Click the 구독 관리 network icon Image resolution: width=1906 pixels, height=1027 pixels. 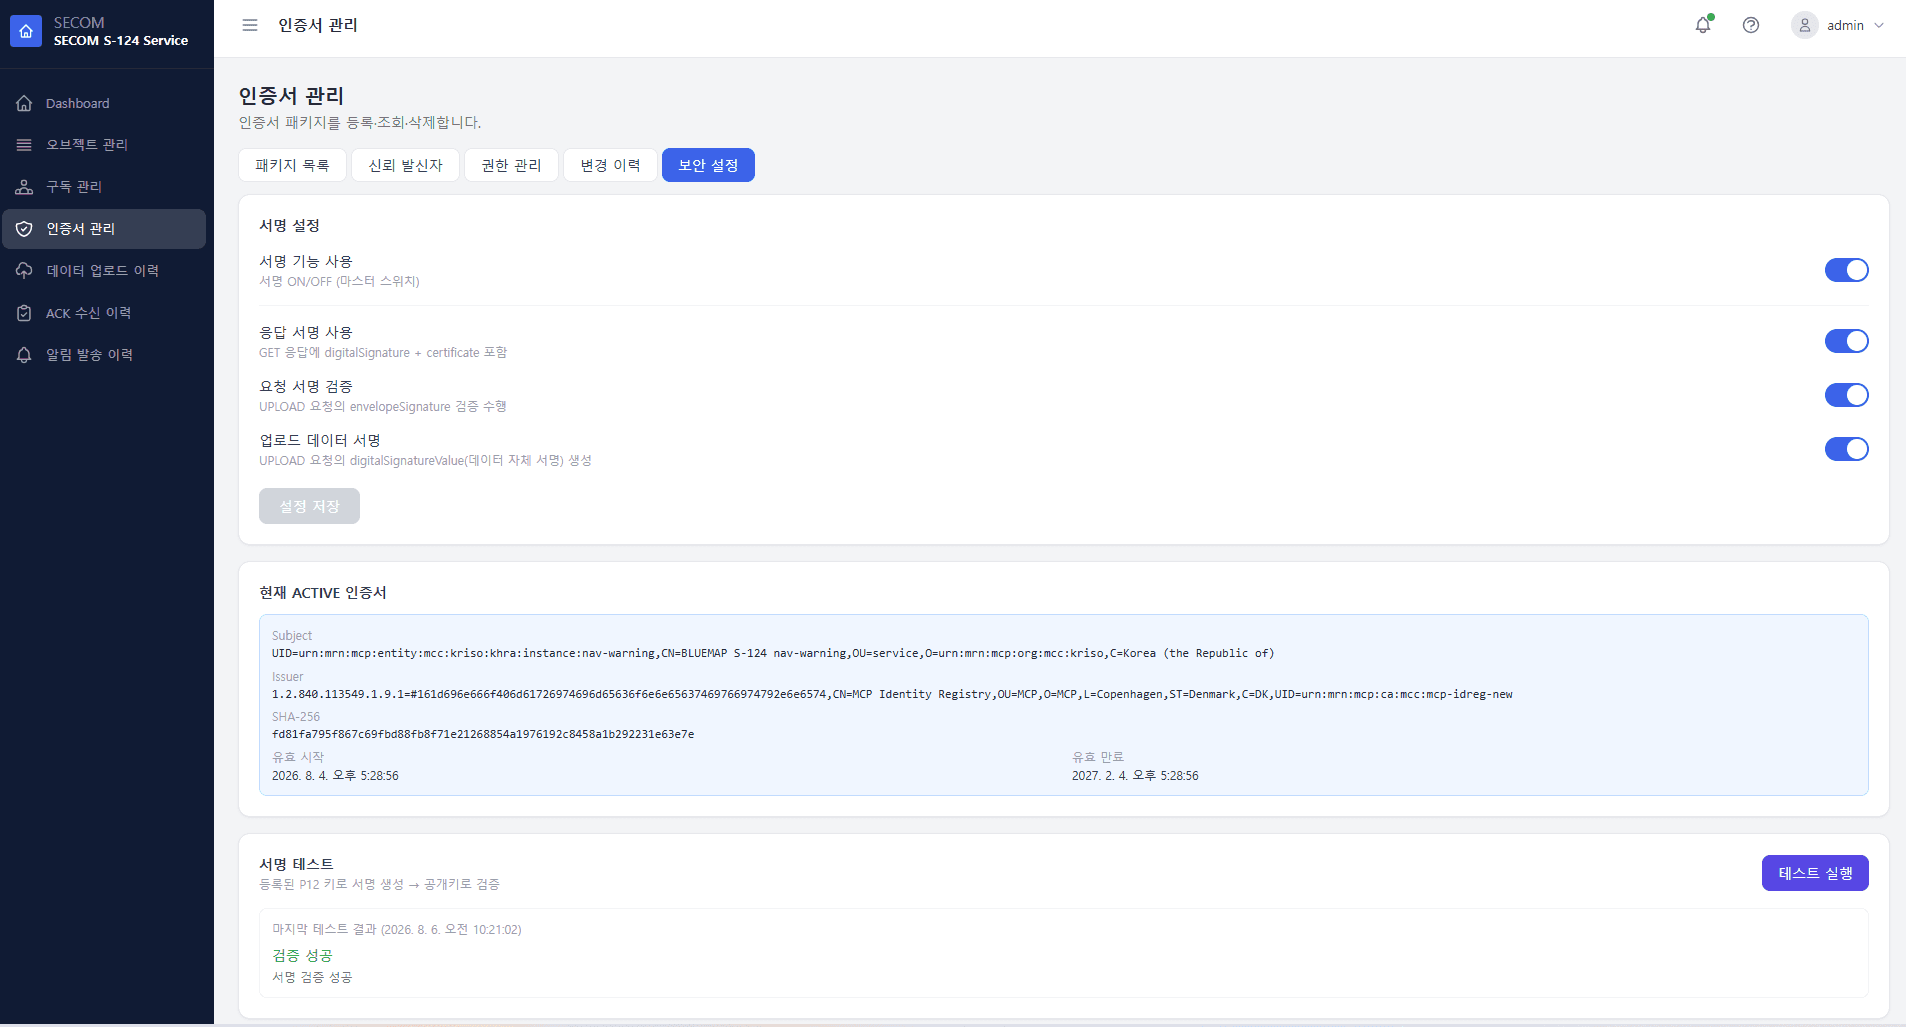point(24,187)
